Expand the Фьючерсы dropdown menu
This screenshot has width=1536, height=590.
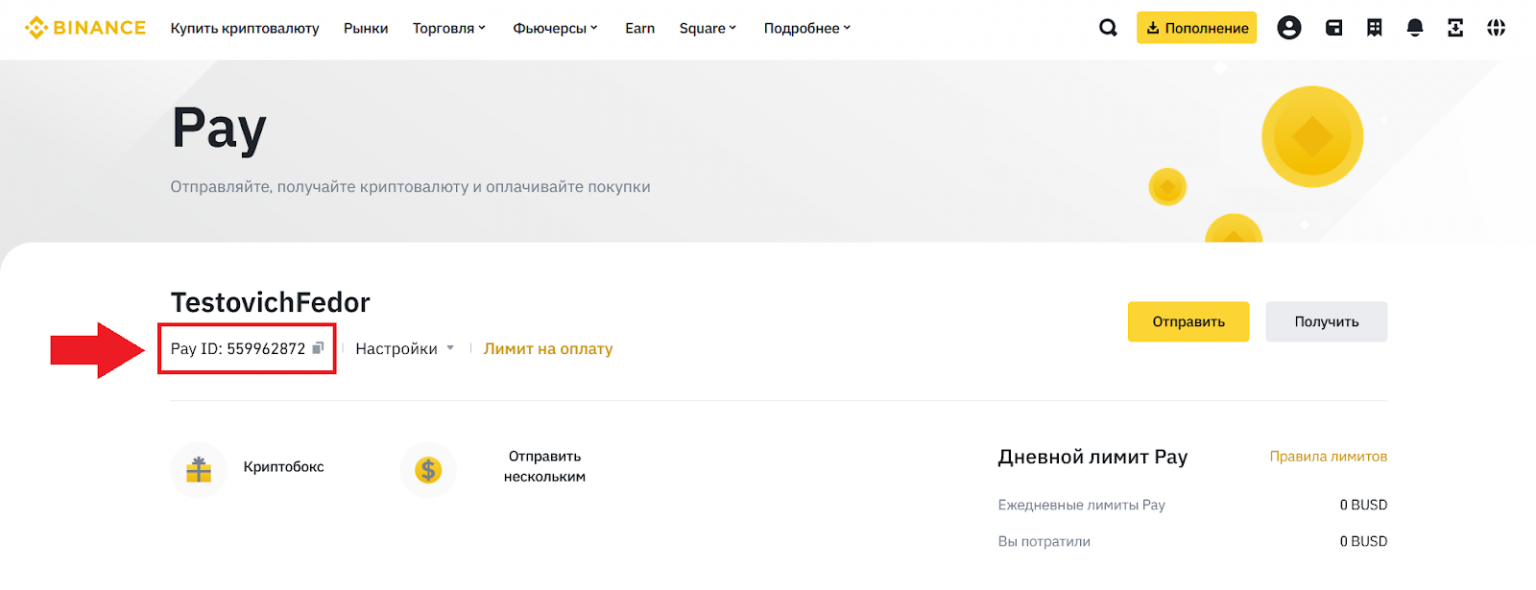tap(555, 28)
